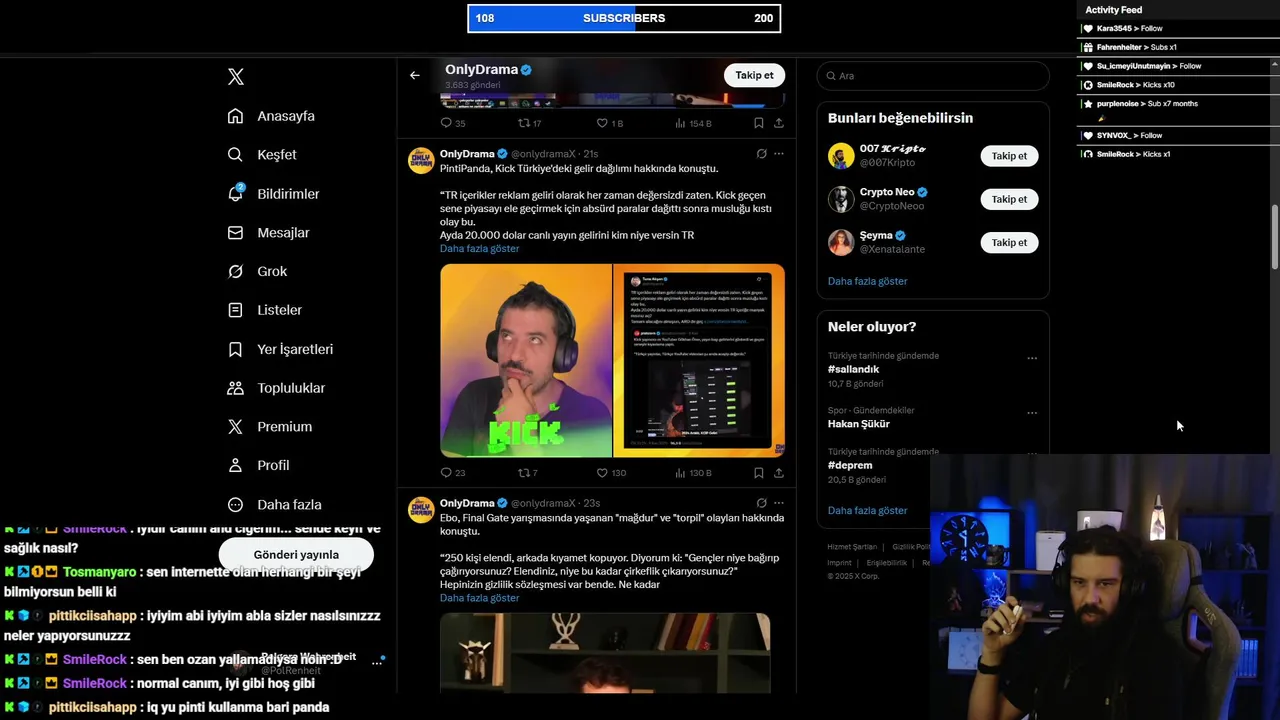Open Grok icon on PintiPanda post
The height and width of the screenshot is (720, 1280).
click(761, 154)
